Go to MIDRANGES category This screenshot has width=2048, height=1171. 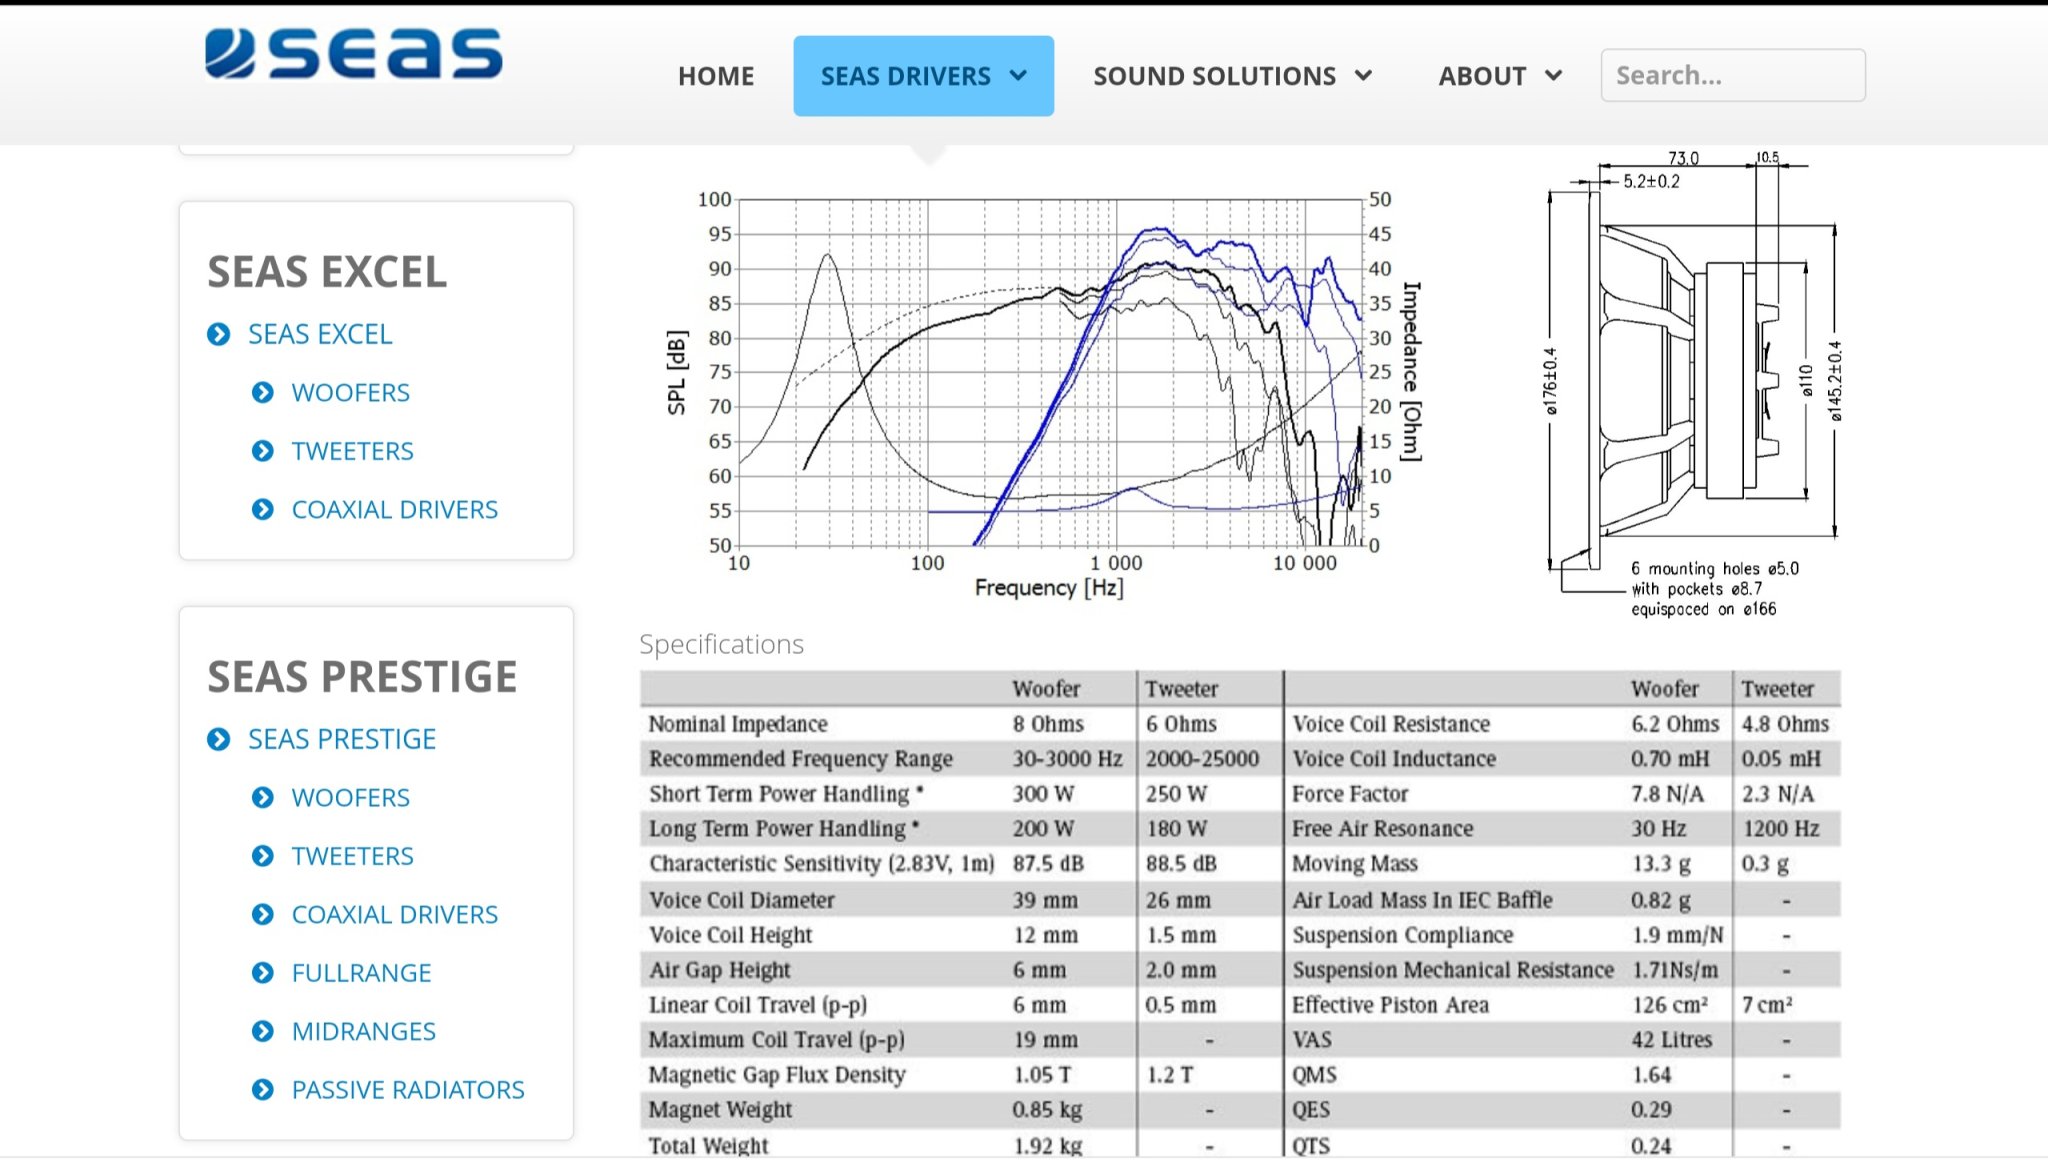[363, 1031]
